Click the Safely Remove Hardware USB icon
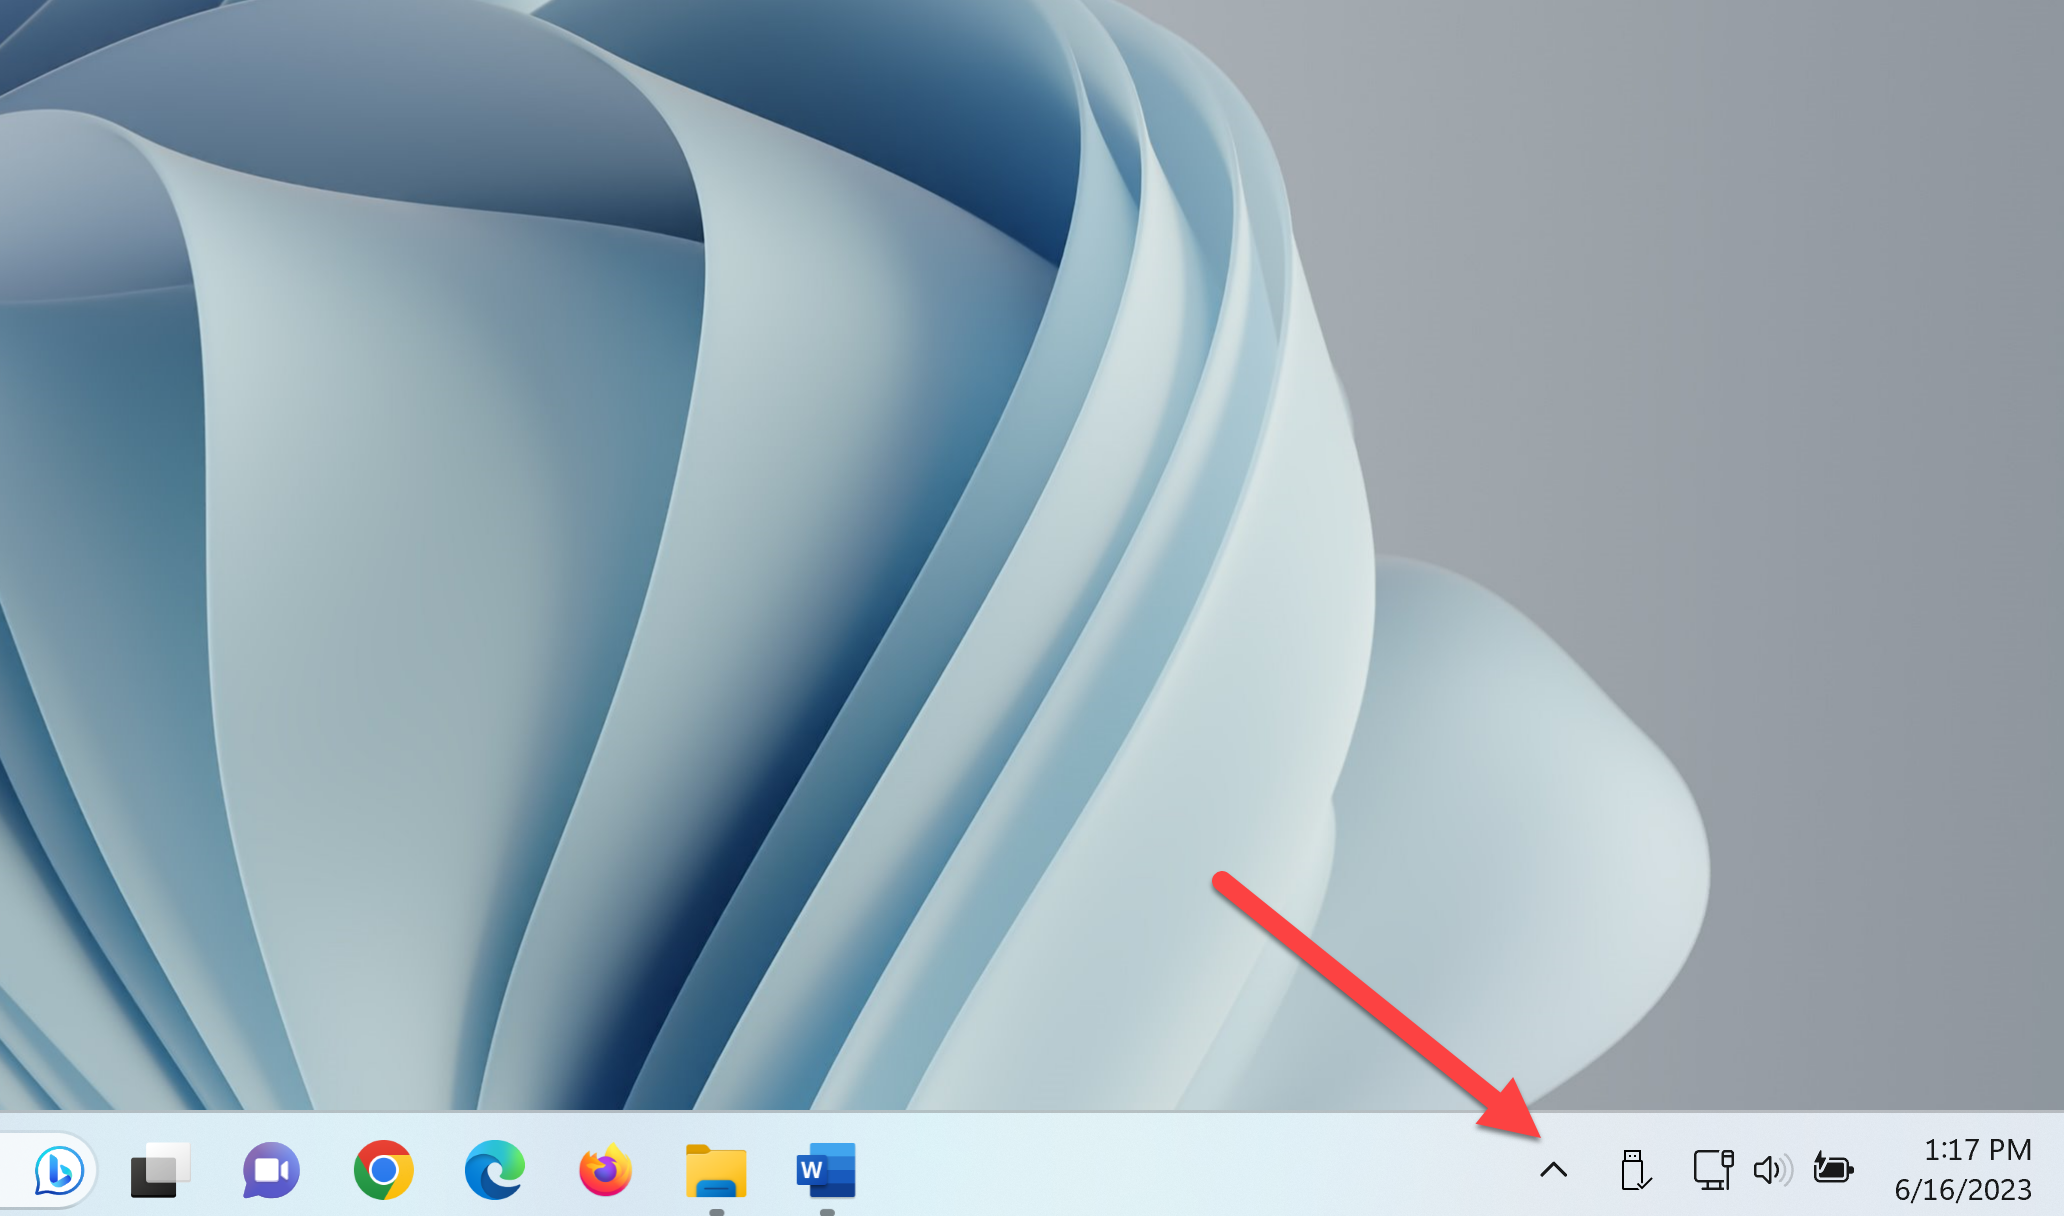Screen dimensions: 2064x1216 tap(1635, 1169)
